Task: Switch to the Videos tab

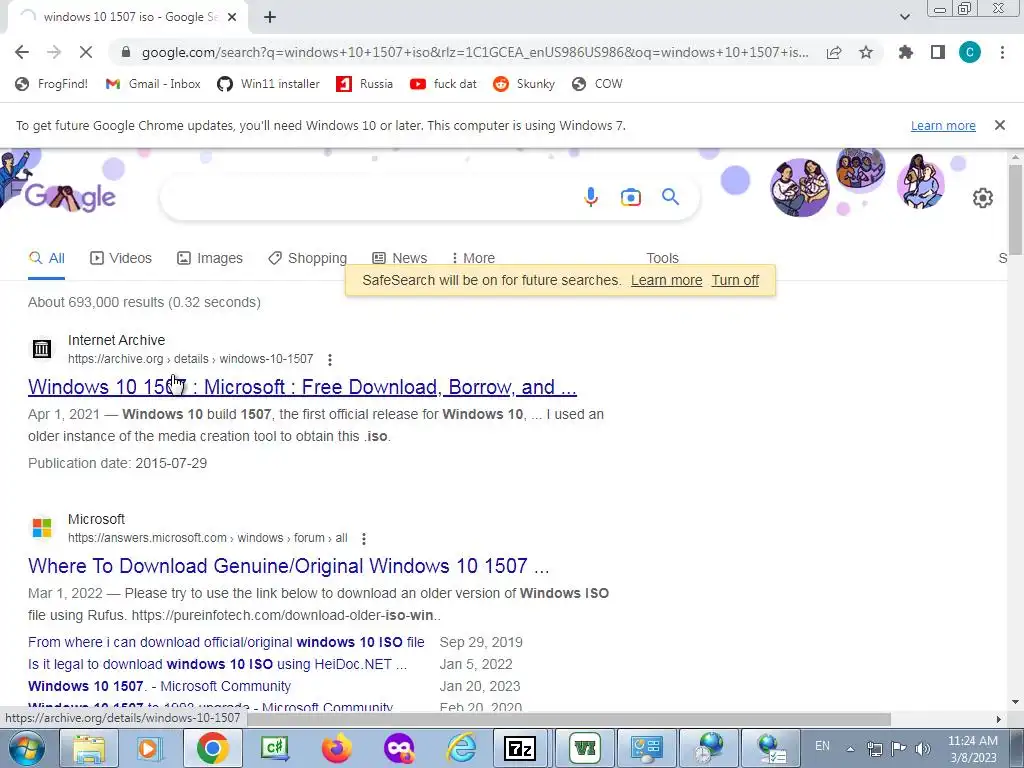Action: tap(121, 258)
